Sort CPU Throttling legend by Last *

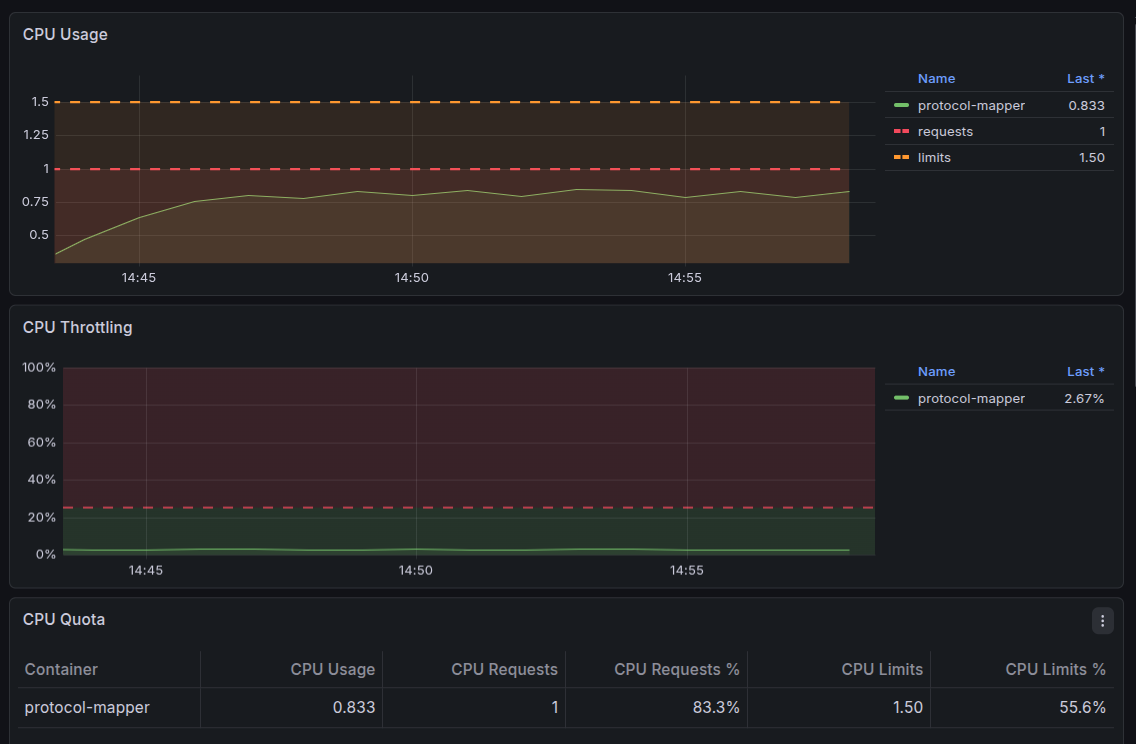[x=1085, y=372]
